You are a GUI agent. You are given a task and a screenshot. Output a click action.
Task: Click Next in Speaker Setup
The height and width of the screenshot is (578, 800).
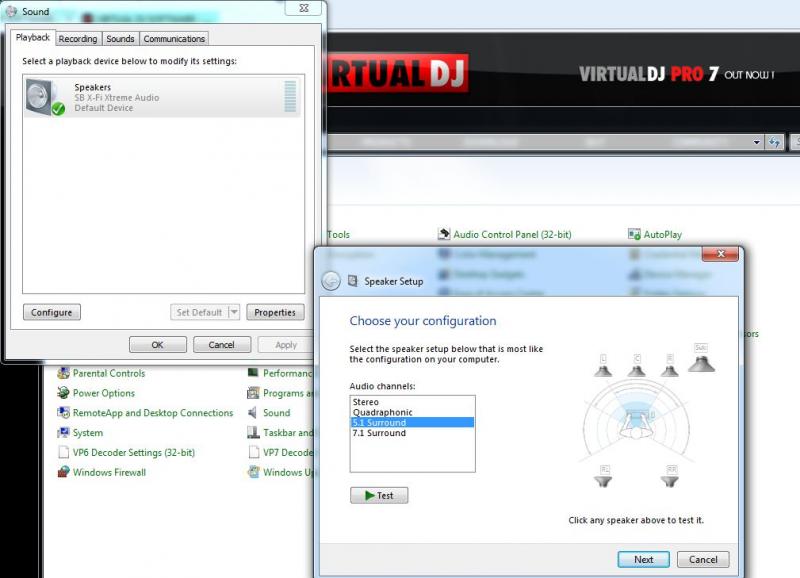[x=643, y=560]
